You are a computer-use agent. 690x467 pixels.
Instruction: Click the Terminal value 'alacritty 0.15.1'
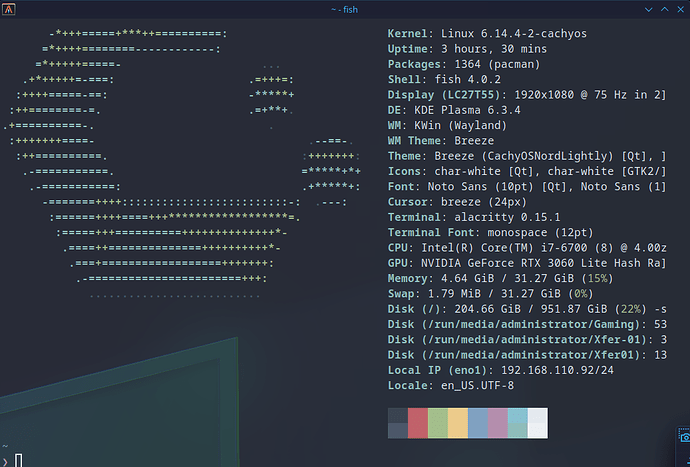(x=507, y=217)
